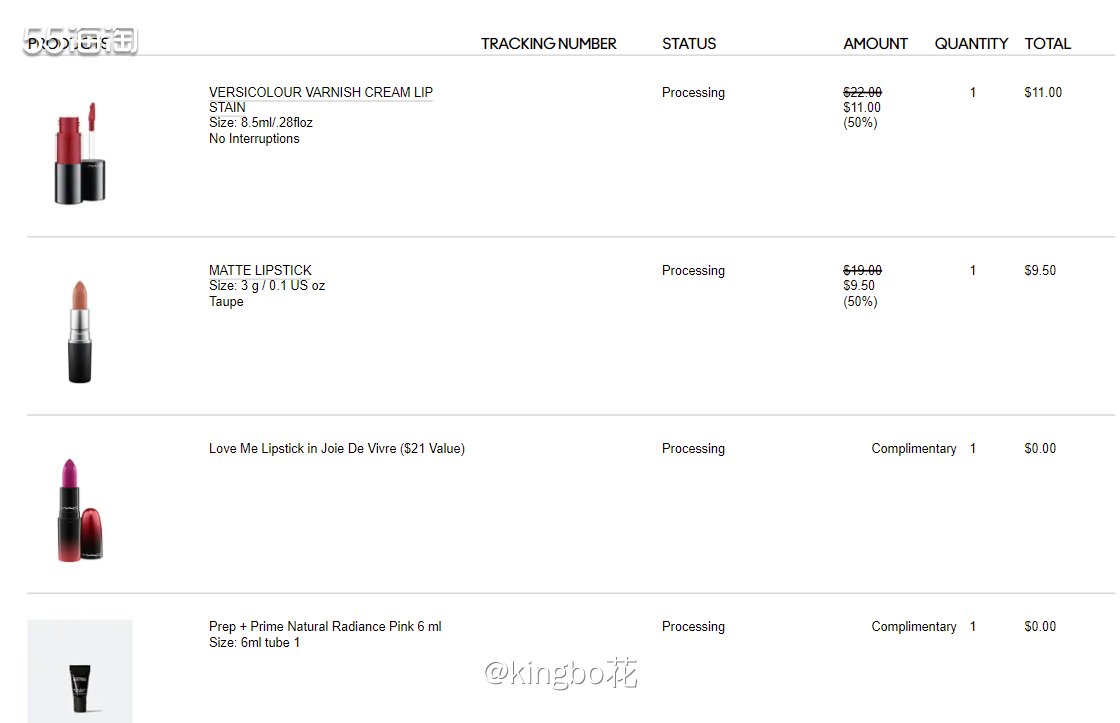Click the Amount column header
The height and width of the screenshot is (723, 1120).
pyautogui.click(x=875, y=44)
